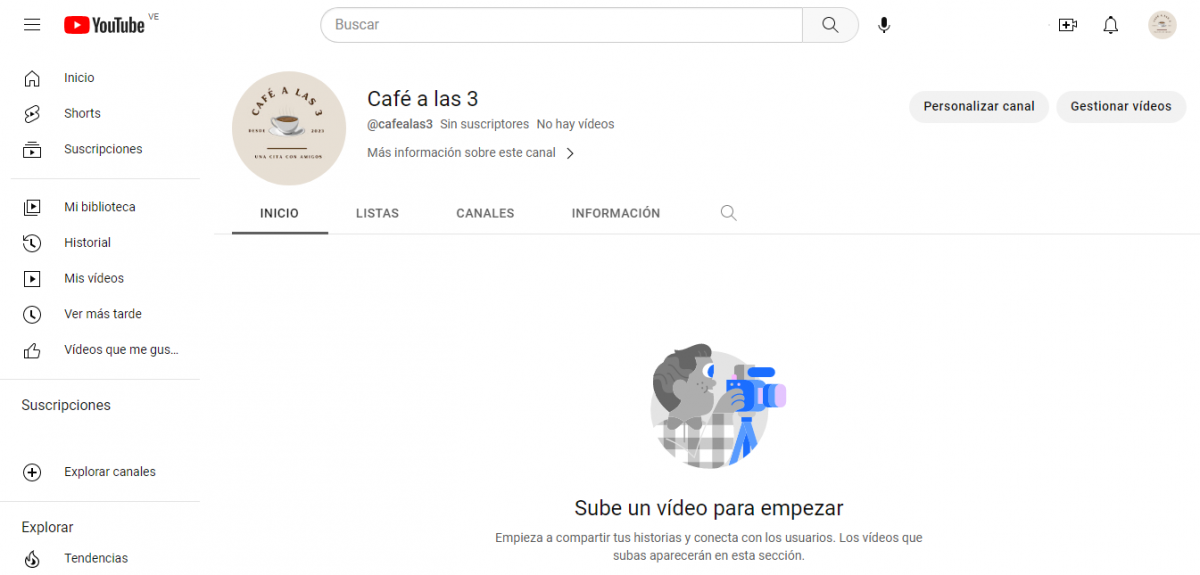1200x575 pixels.
Task: Click Gestionar vídeos button
Action: (1120, 106)
